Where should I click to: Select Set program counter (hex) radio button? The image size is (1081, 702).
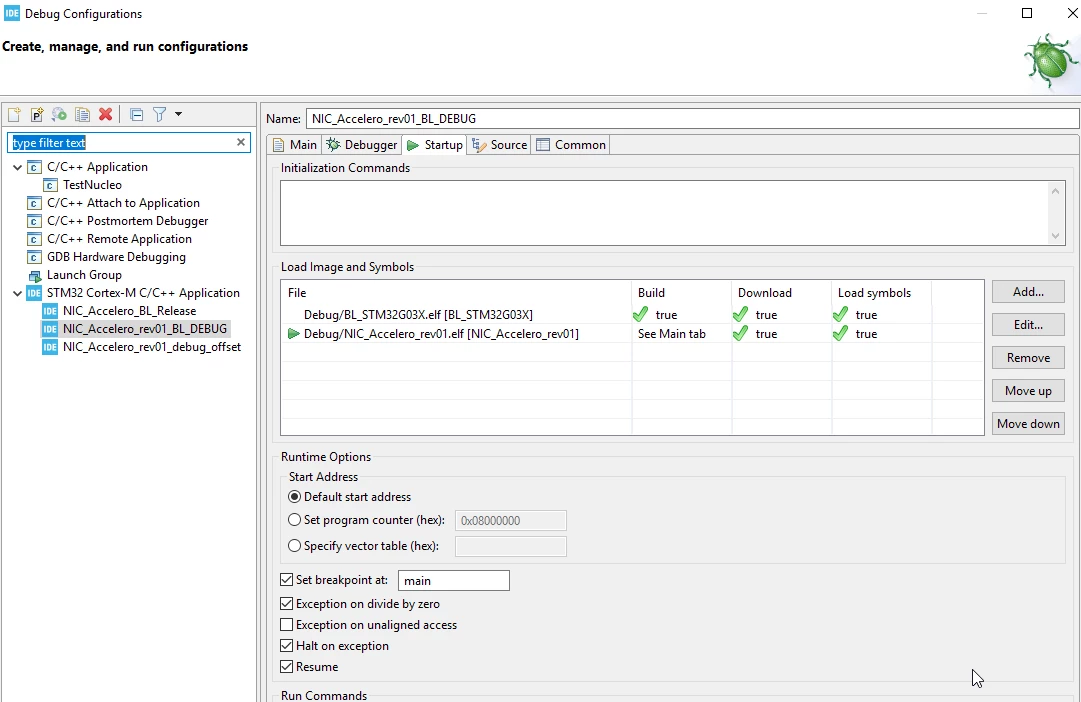[294, 520]
